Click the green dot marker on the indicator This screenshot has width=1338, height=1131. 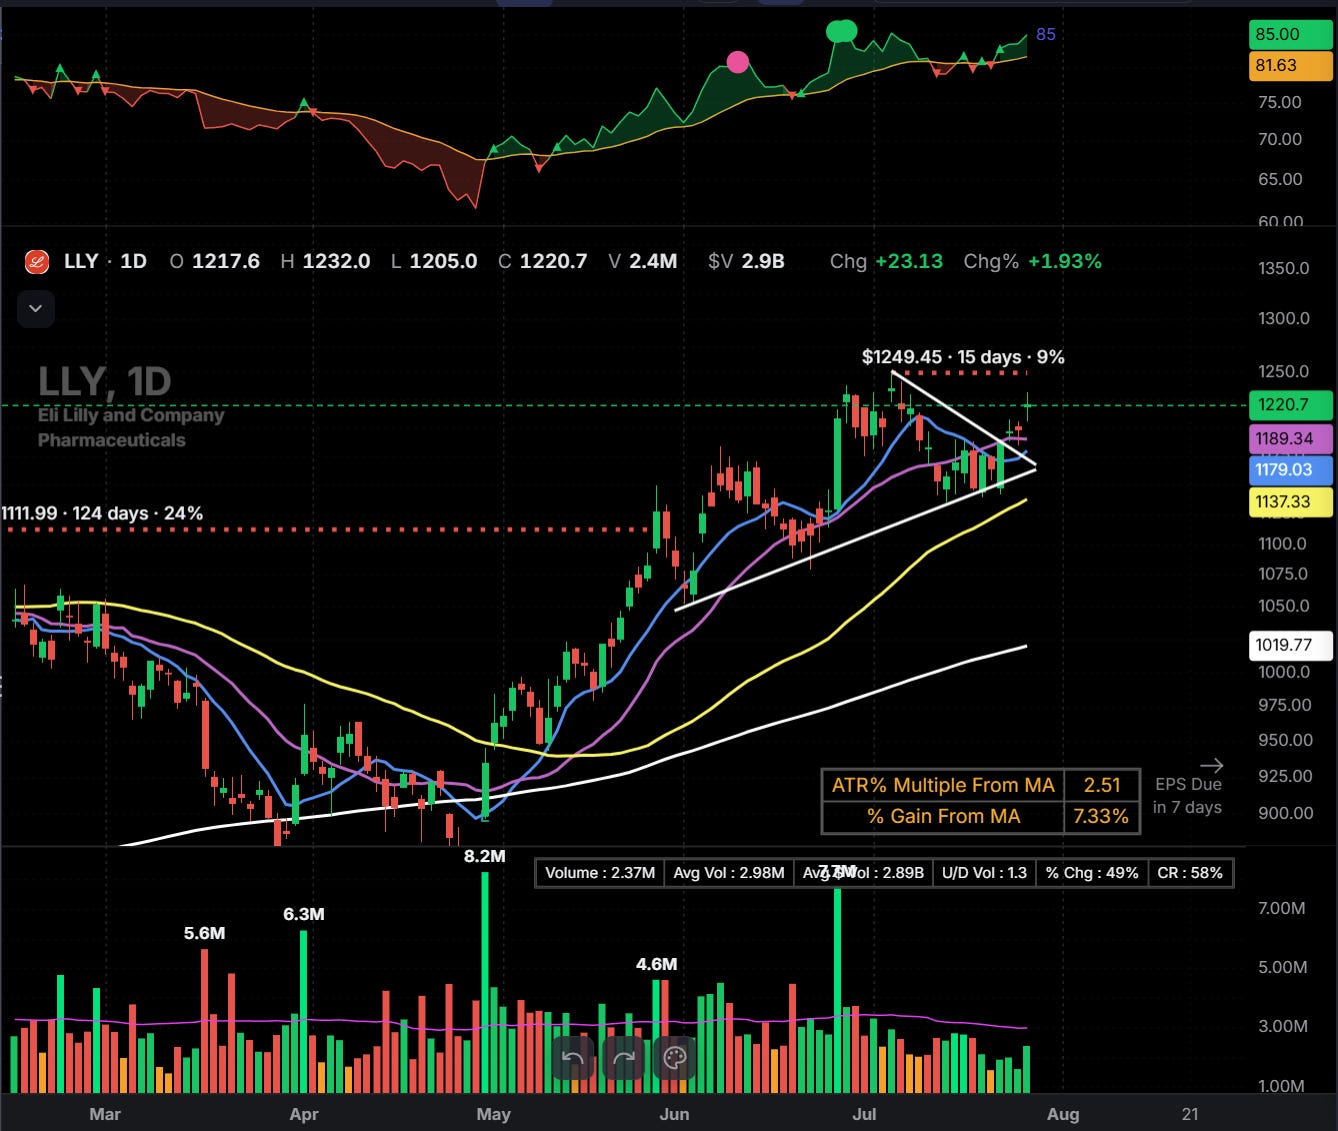(842, 32)
